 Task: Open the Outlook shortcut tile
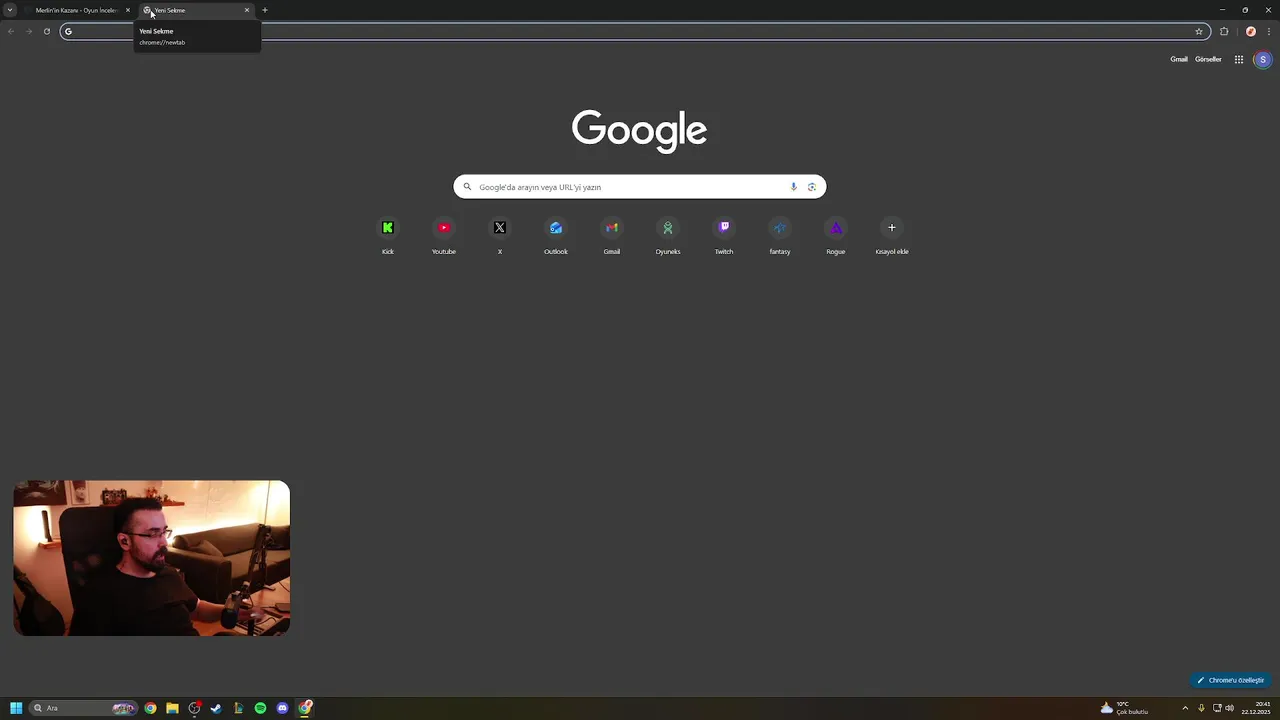coord(556,236)
